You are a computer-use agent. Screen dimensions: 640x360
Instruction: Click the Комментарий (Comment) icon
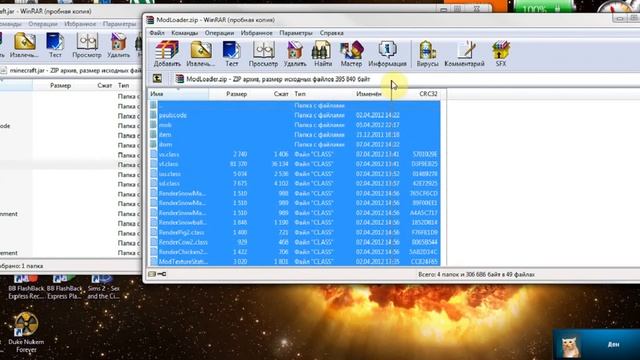tap(464, 53)
